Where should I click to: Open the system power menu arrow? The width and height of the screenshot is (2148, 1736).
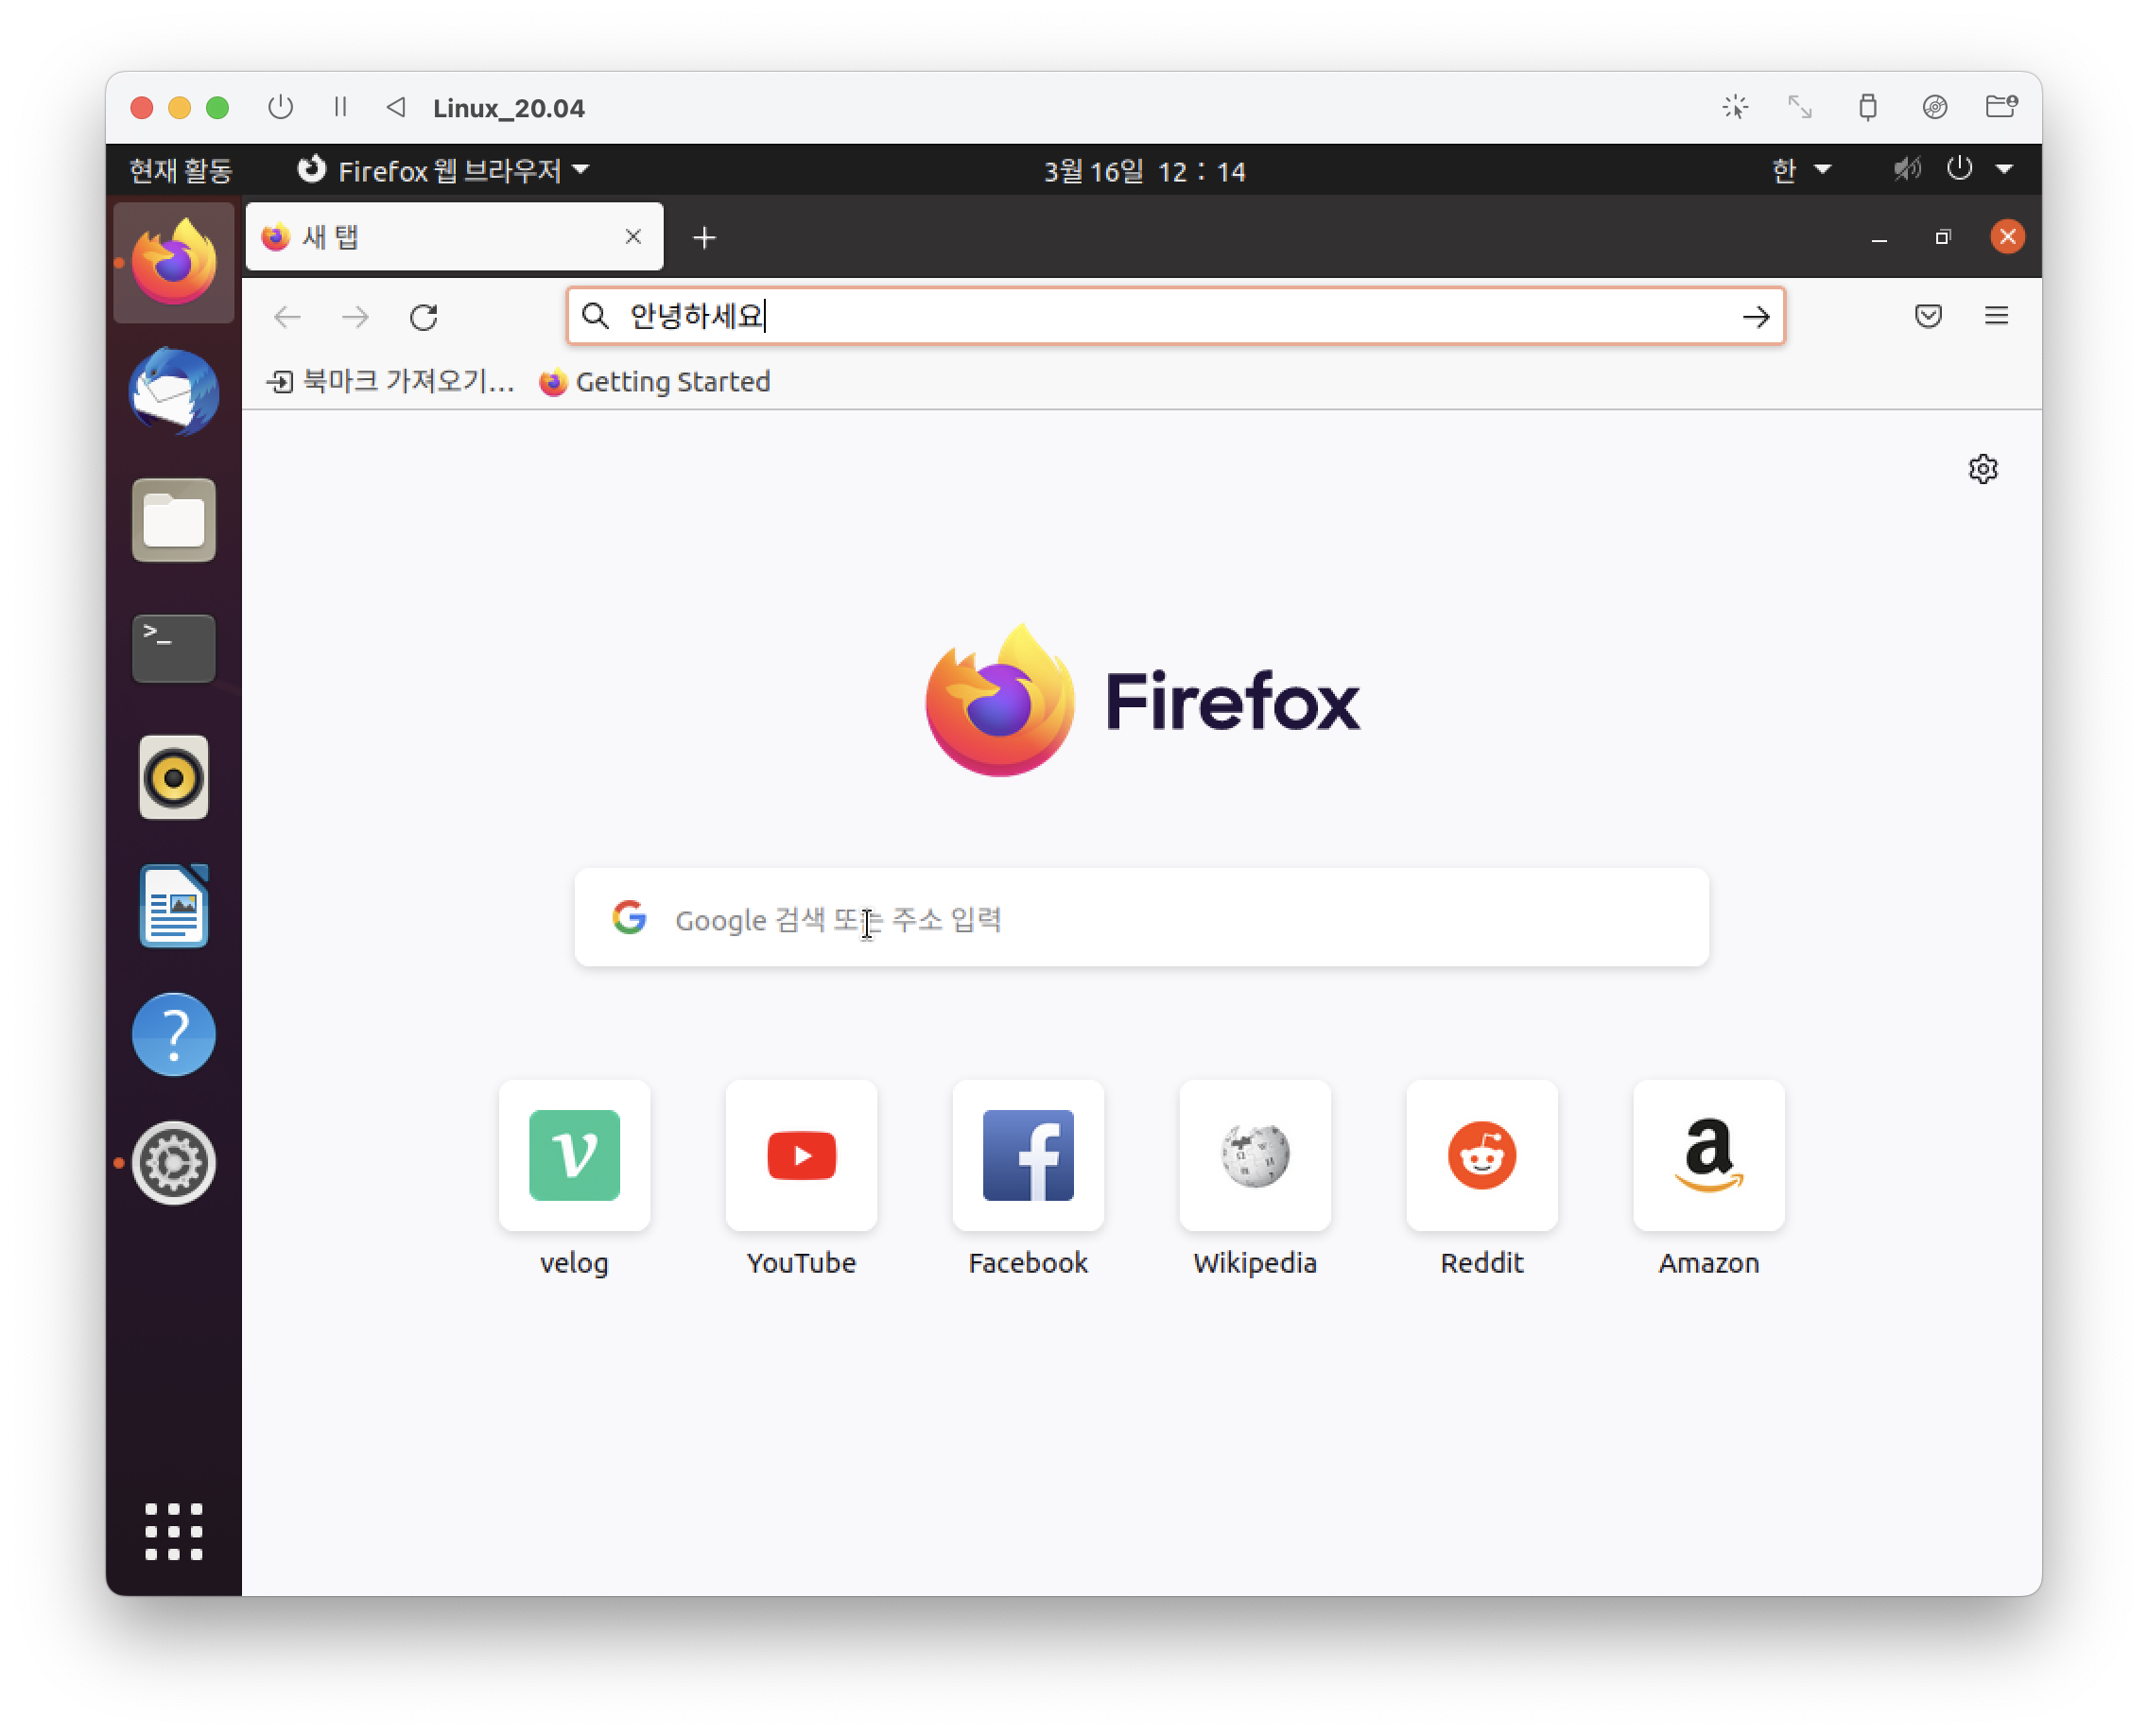pyautogui.click(x=2004, y=169)
